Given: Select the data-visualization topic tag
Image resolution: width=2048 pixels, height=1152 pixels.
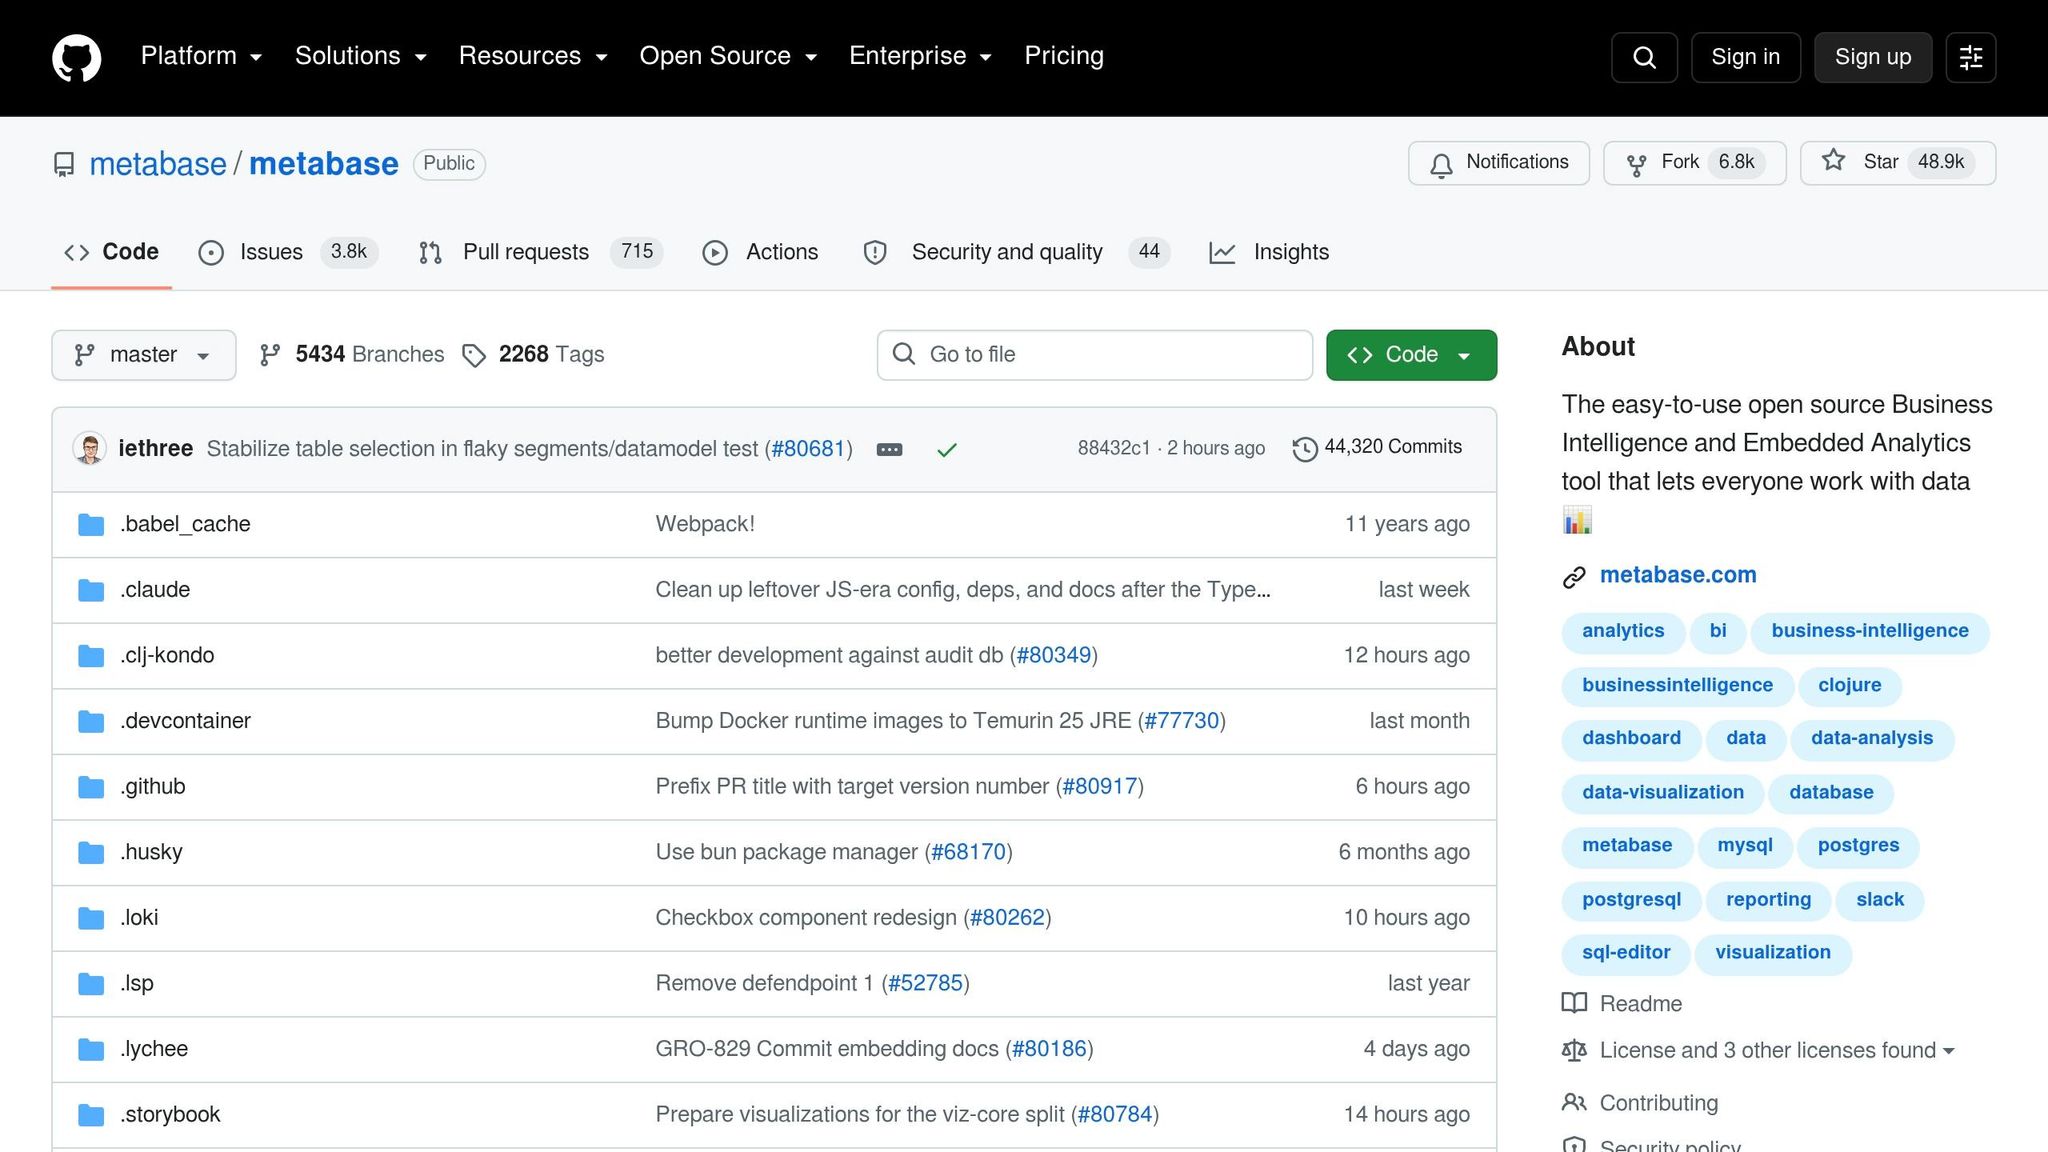Looking at the screenshot, I should pos(1663,793).
